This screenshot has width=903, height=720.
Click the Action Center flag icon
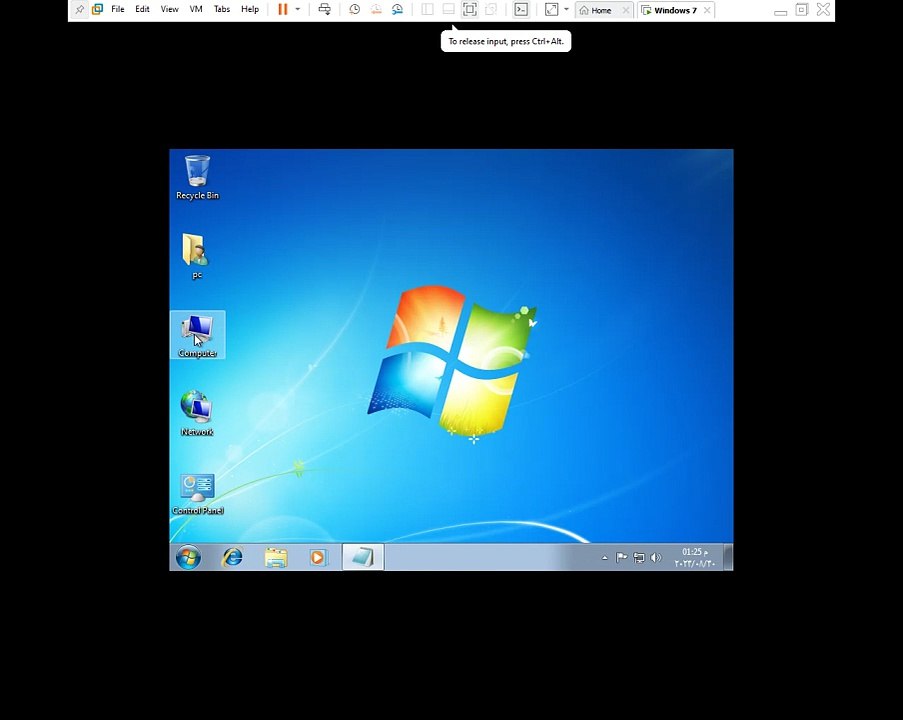point(621,558)
